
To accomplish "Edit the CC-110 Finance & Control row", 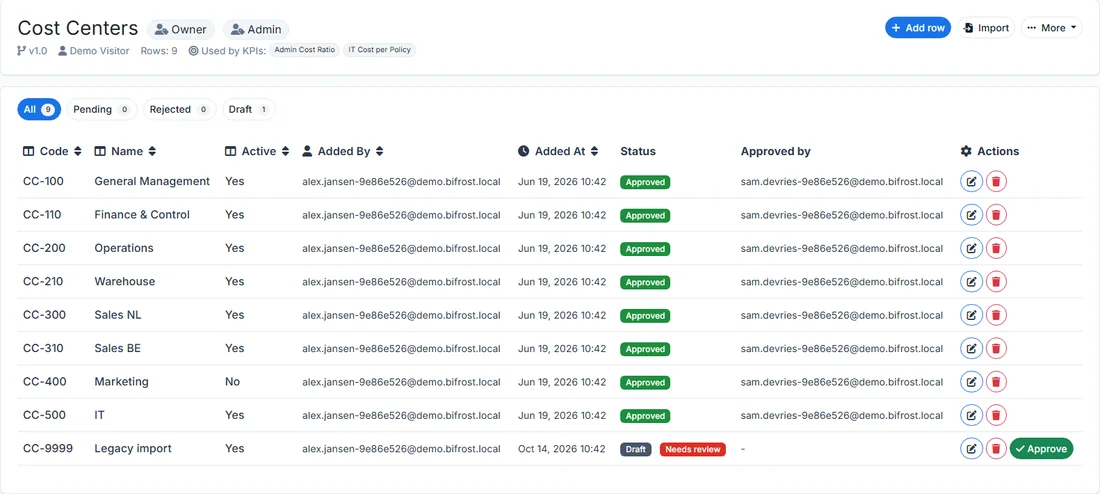I will (x=971, y=215).
